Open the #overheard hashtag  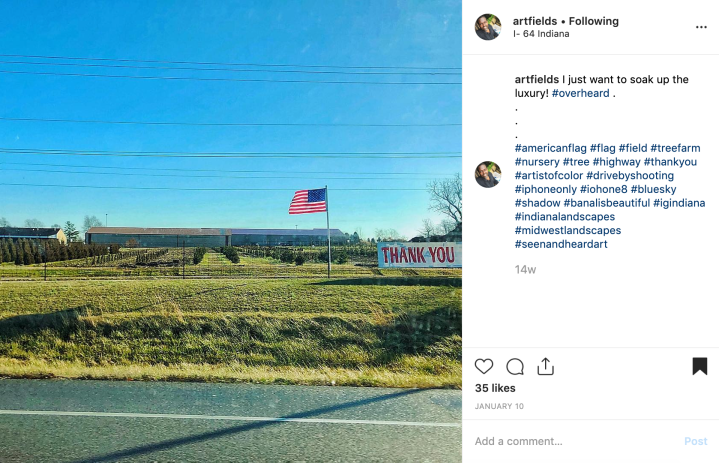pos(581,93)
